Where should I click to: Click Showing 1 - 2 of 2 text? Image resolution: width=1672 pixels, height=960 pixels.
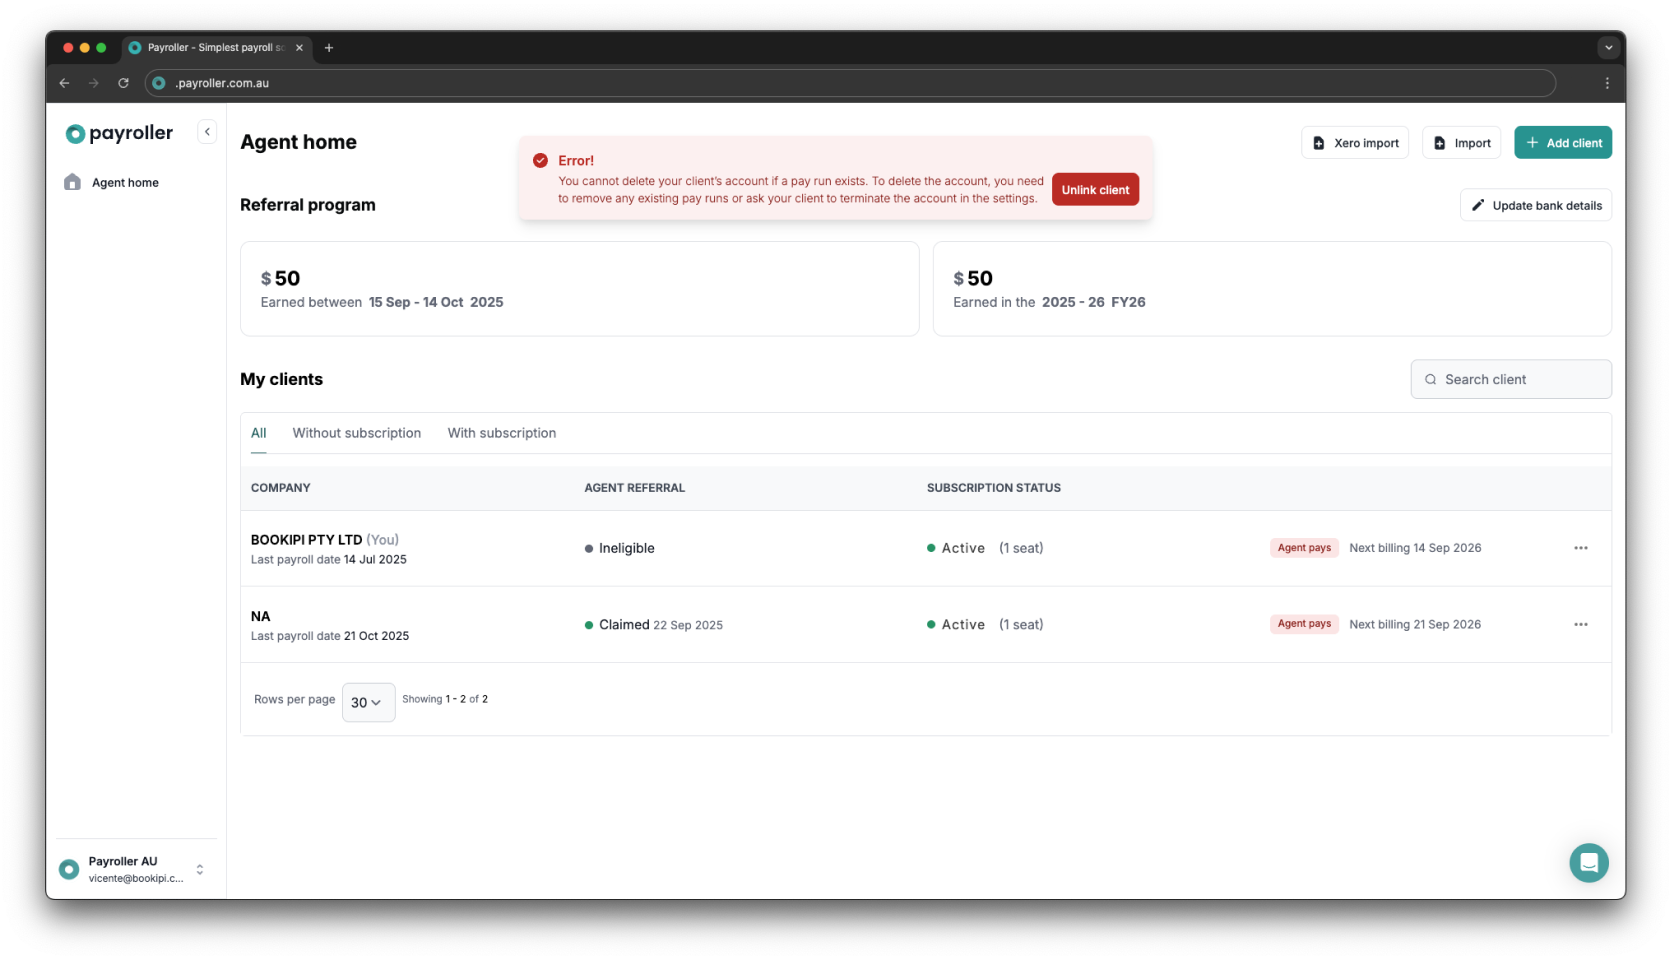pyautogui.click(x=445, y=699)
